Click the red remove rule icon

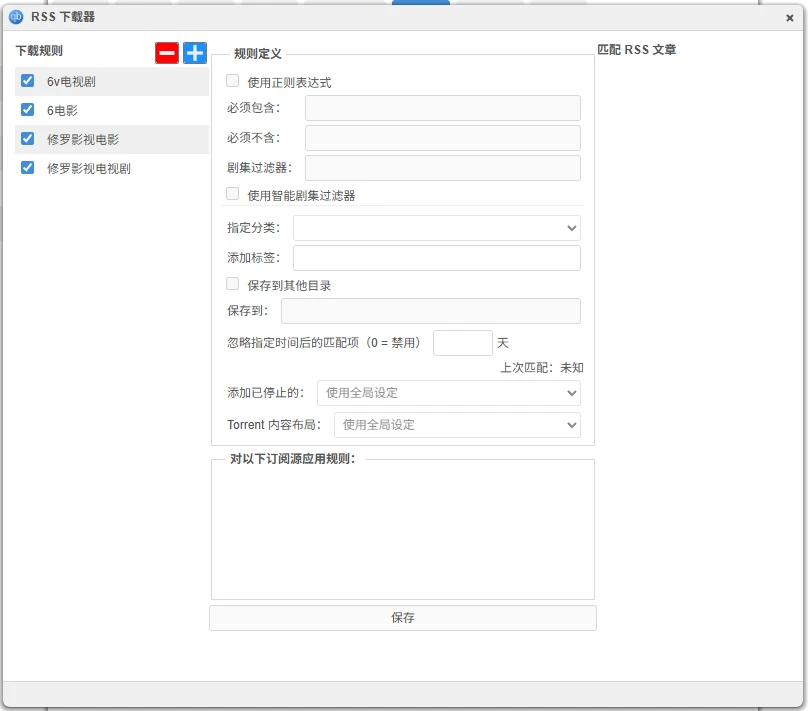point(167,53)
